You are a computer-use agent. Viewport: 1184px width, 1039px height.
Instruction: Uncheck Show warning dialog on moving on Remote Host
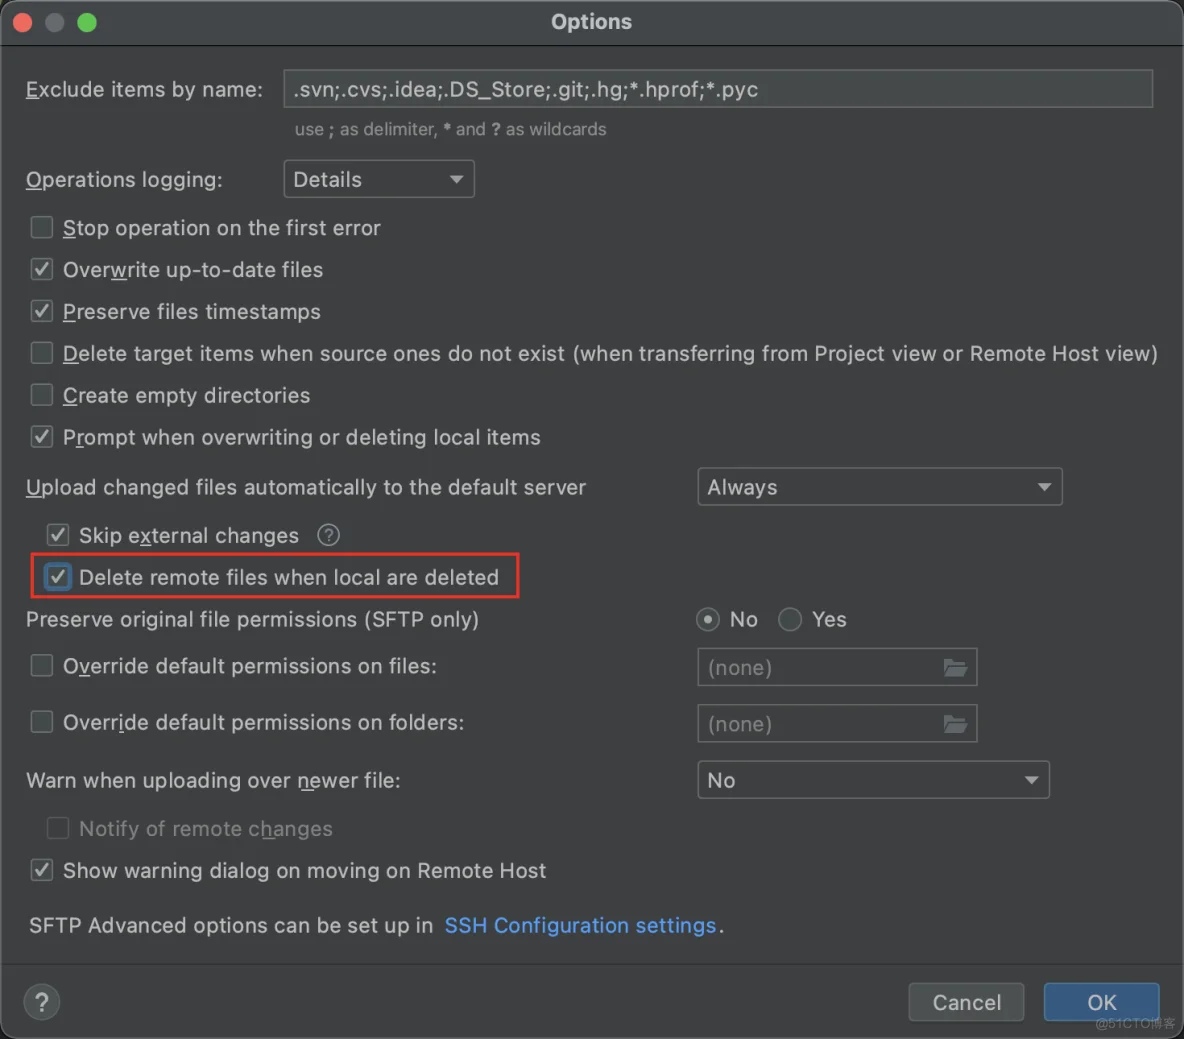coord(42,871)
